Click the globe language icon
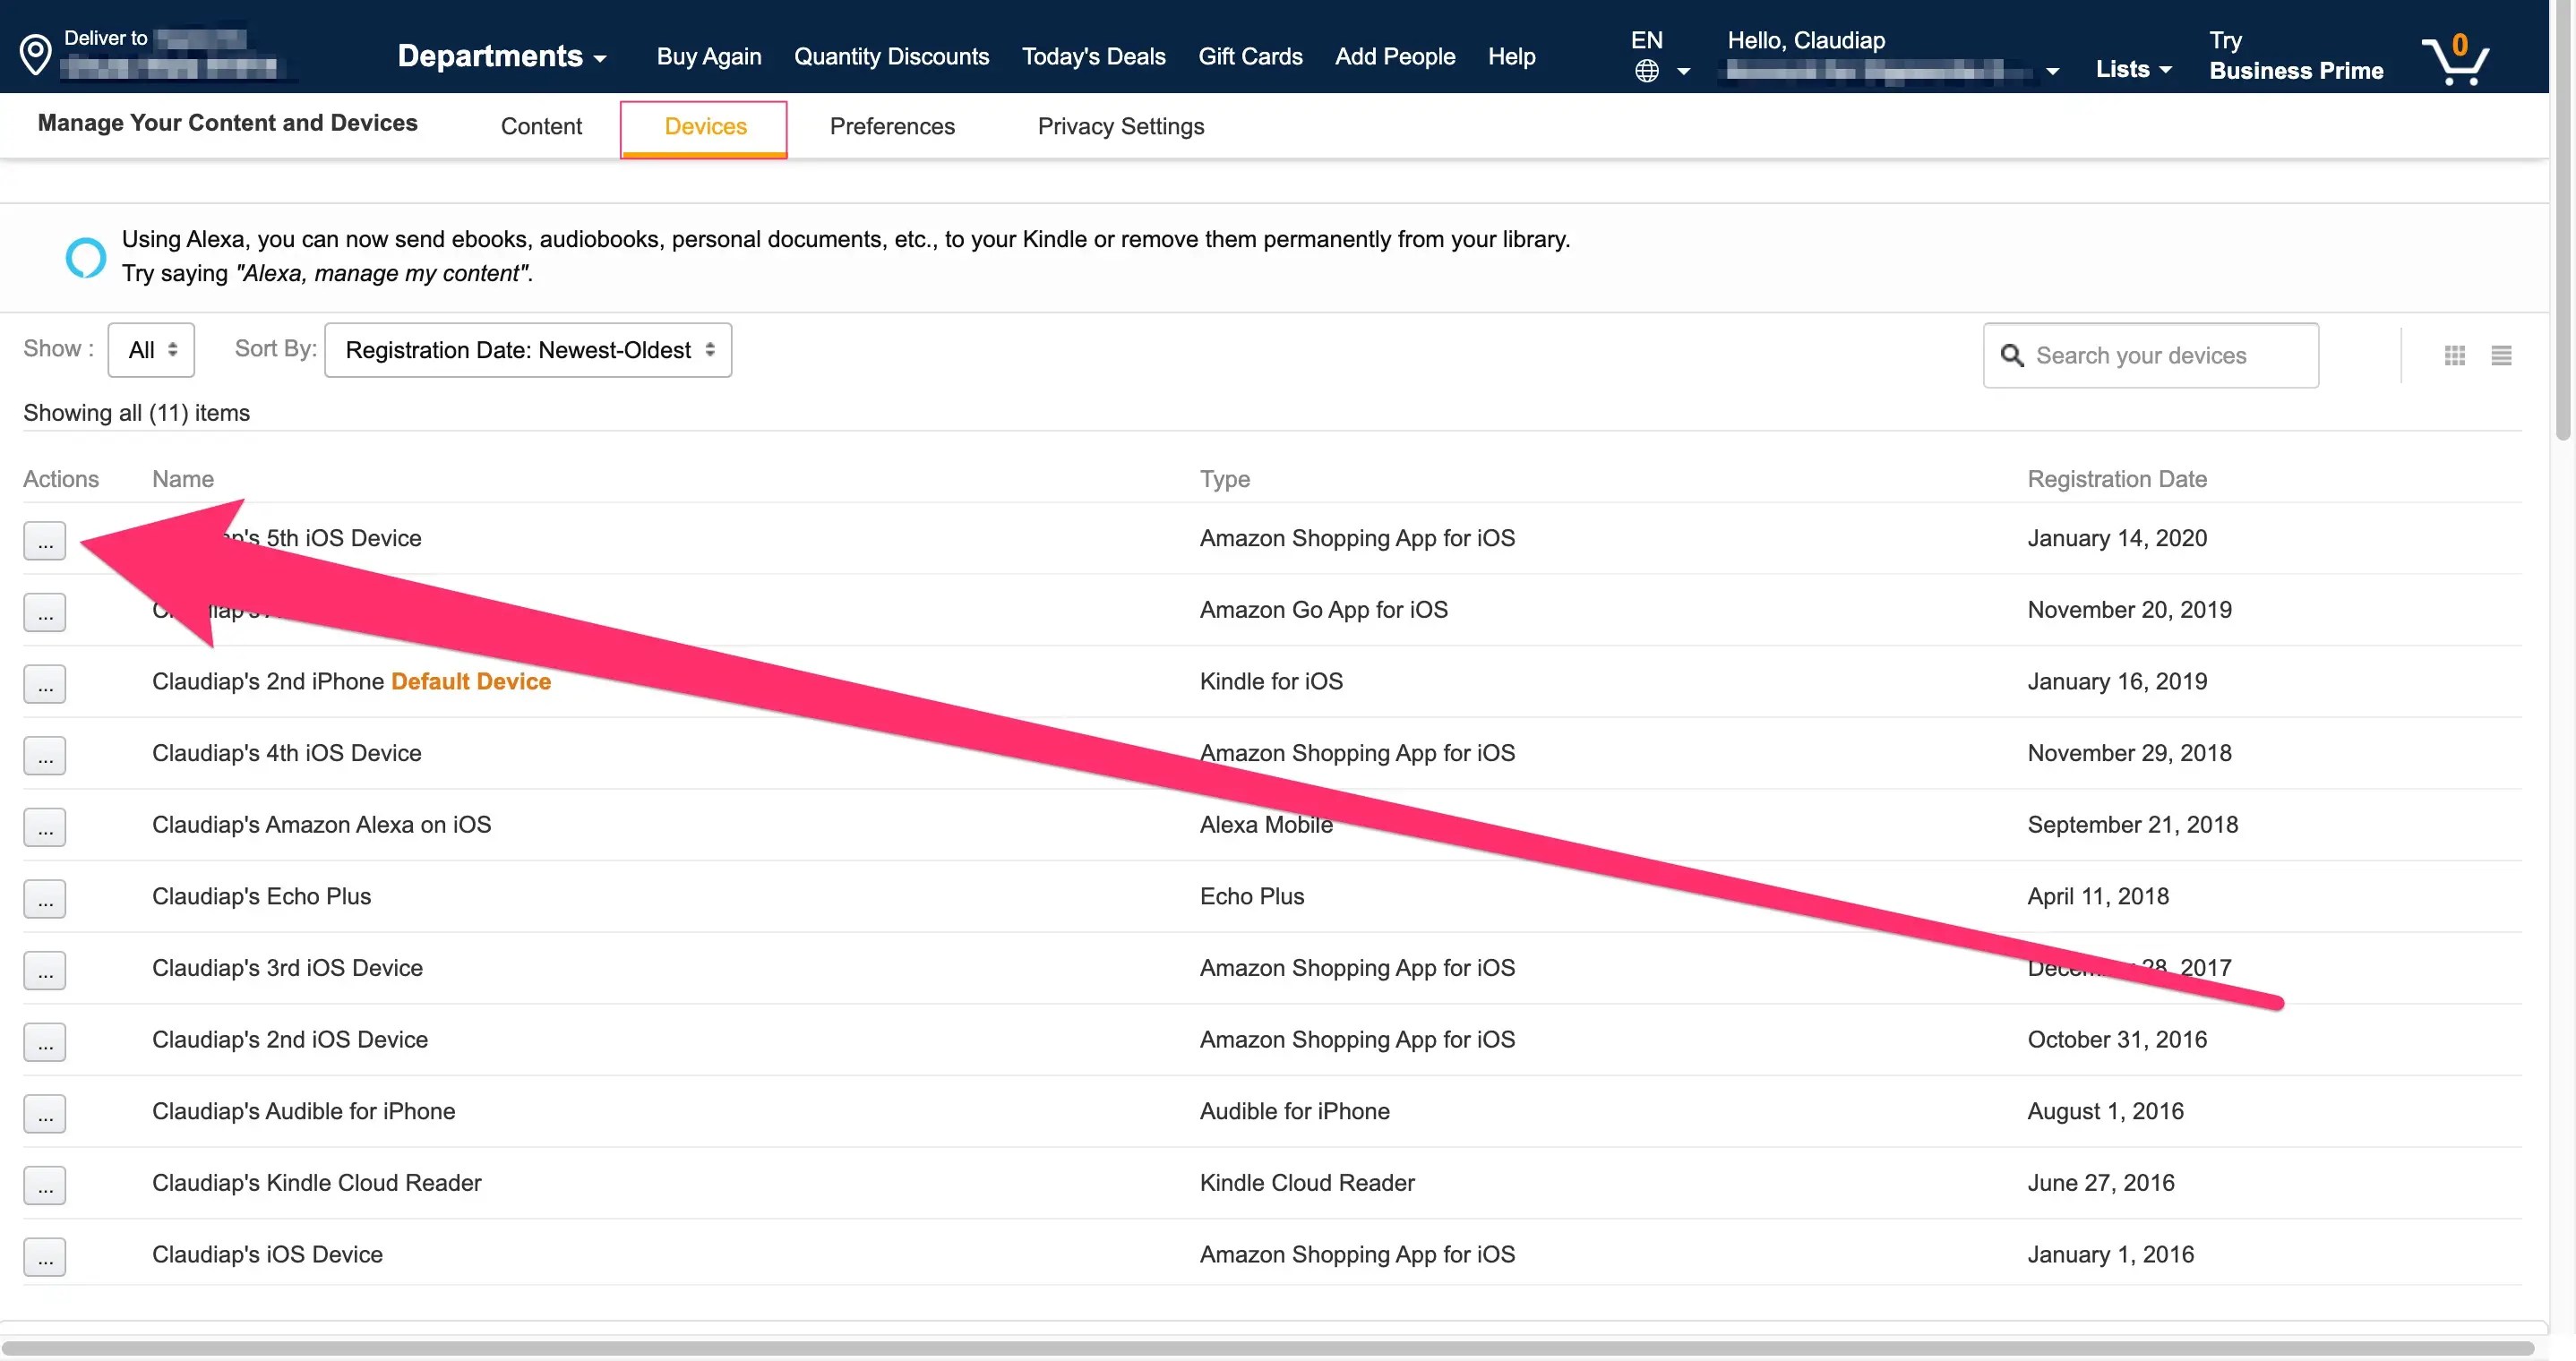 1647,71
